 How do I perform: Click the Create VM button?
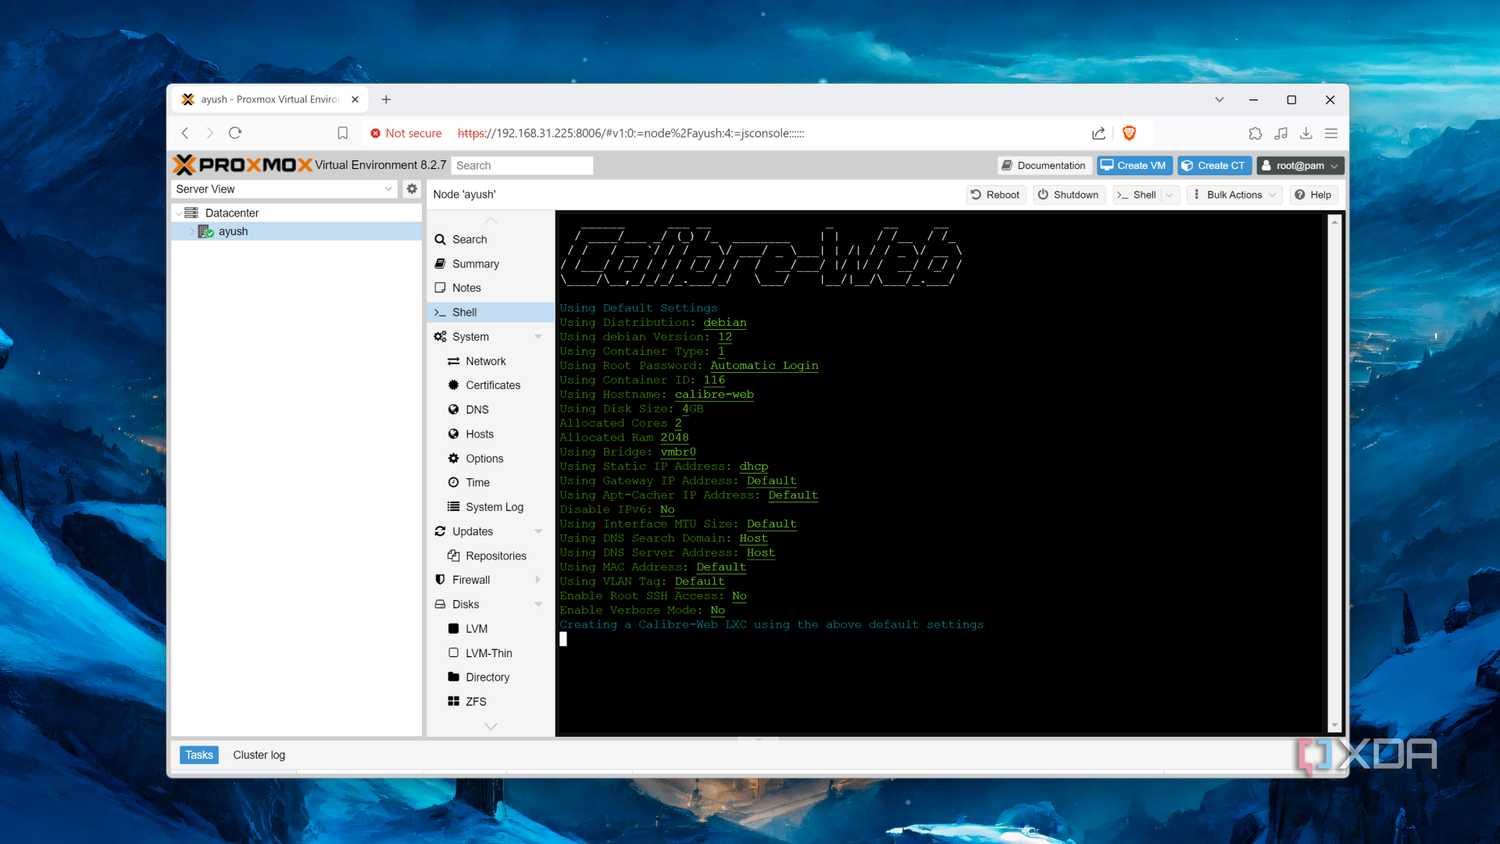1134,166
